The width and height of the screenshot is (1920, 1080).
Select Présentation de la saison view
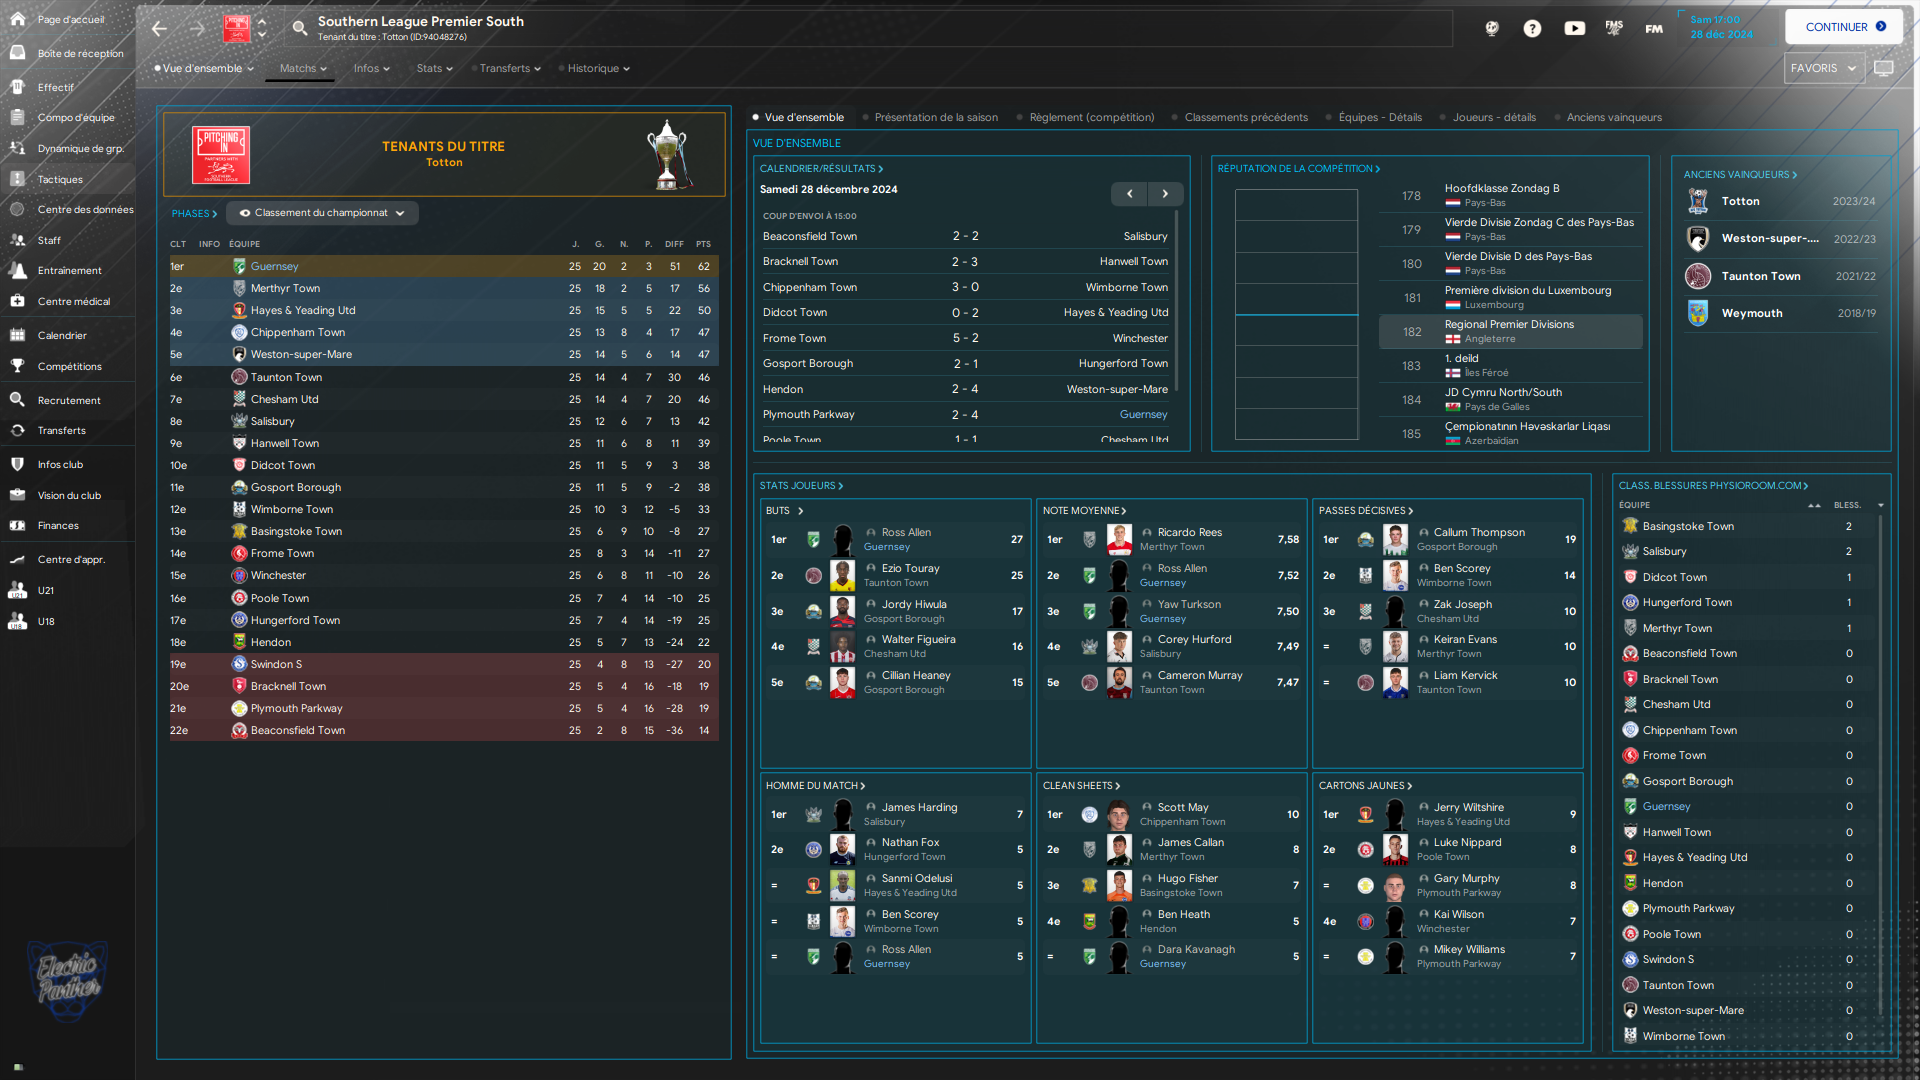tap(935, 117)
